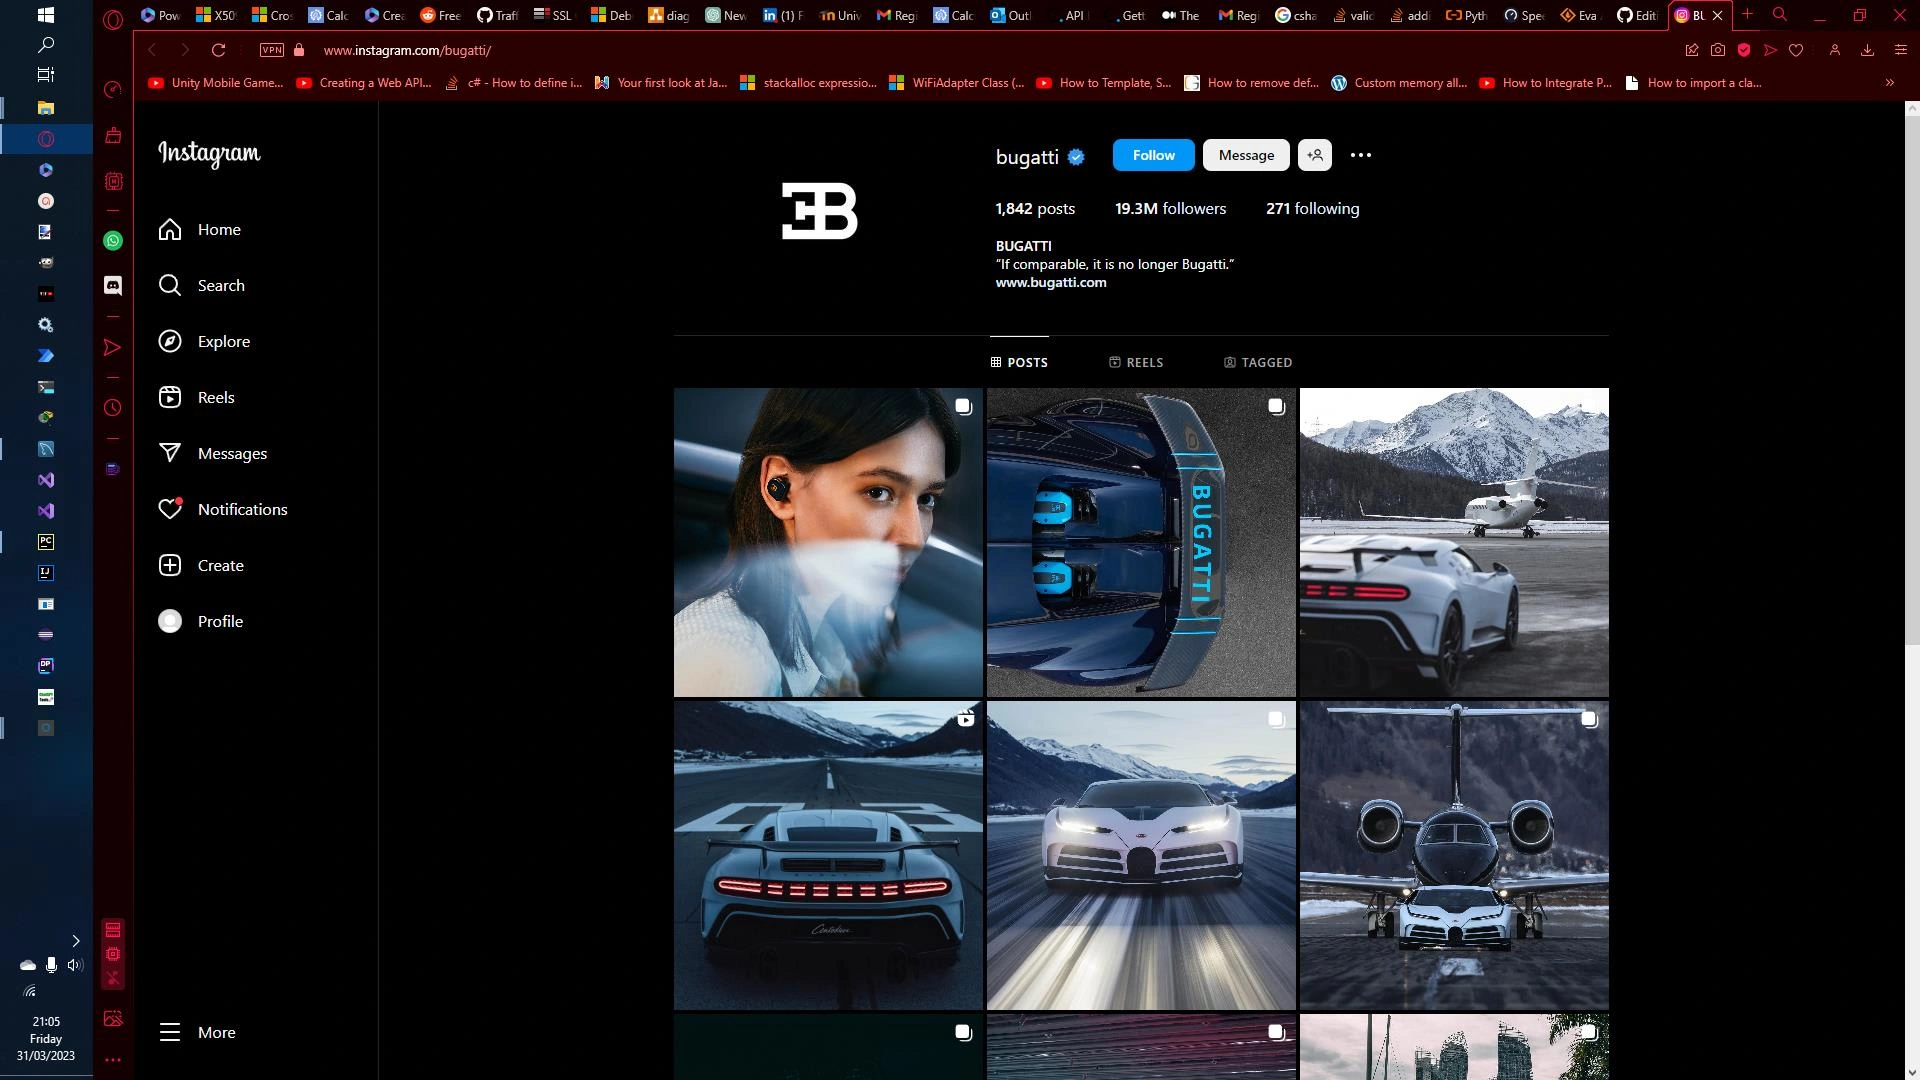Open Notifications heart icon

tap(170, 509)
